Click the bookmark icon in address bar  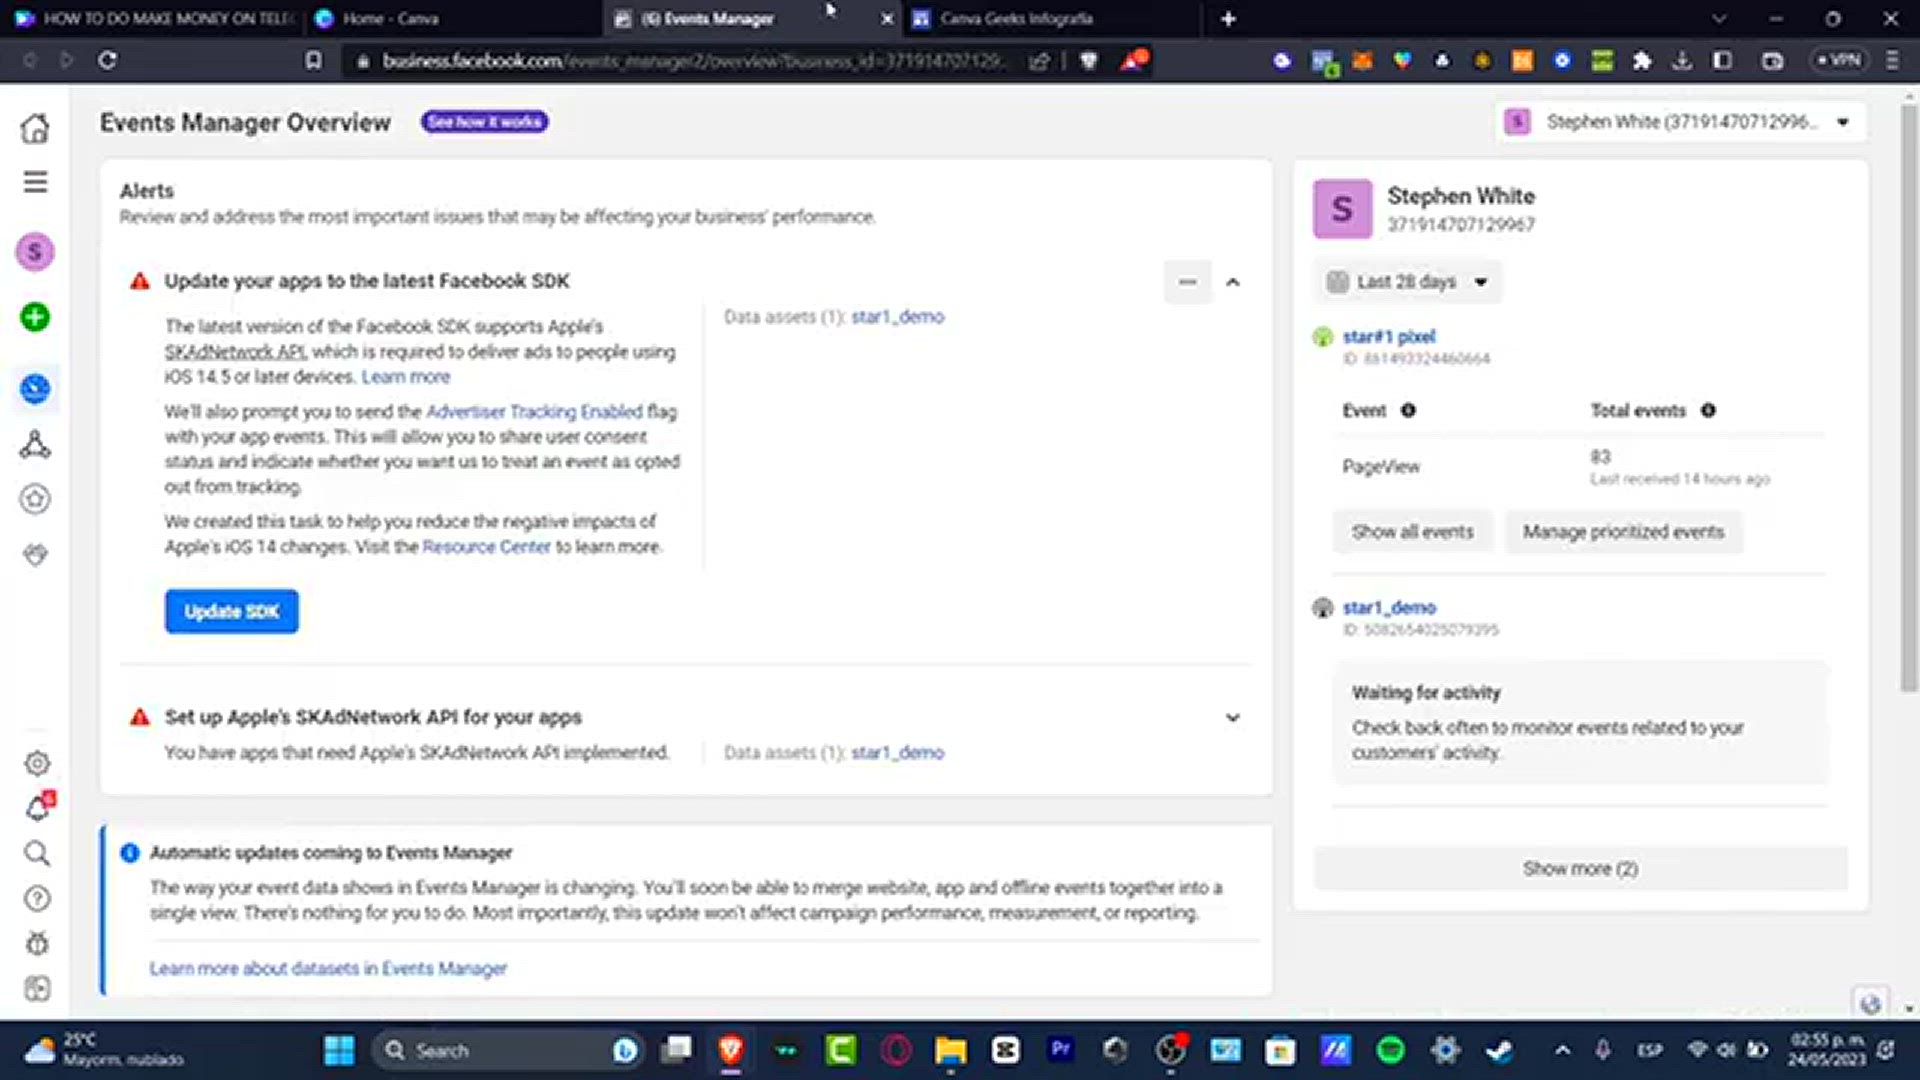314,60
